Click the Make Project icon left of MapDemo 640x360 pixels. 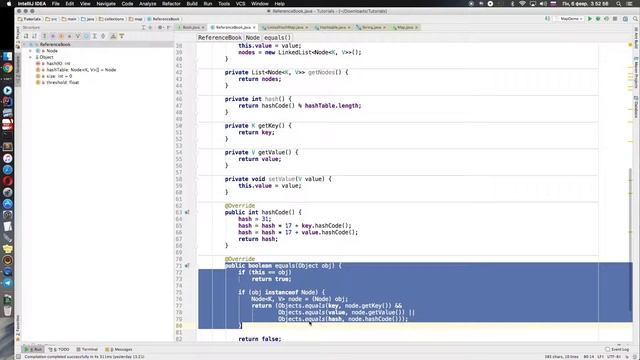click(547, 19)
